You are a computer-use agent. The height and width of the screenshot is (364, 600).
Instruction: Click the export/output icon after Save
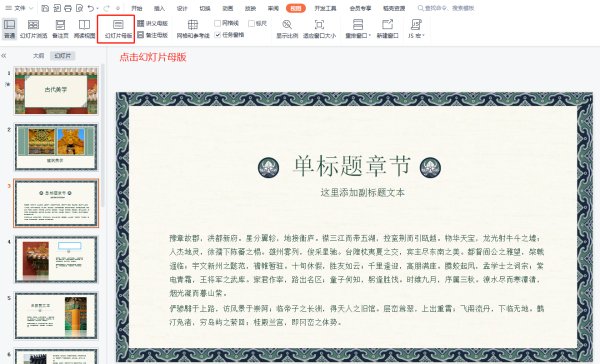click(x=57, y=8)
